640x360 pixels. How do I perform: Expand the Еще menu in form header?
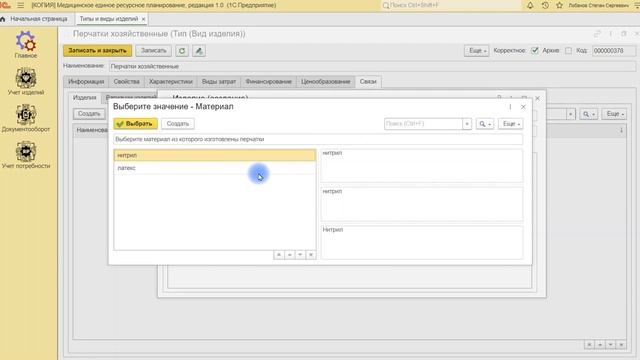[x=476, y=51]
